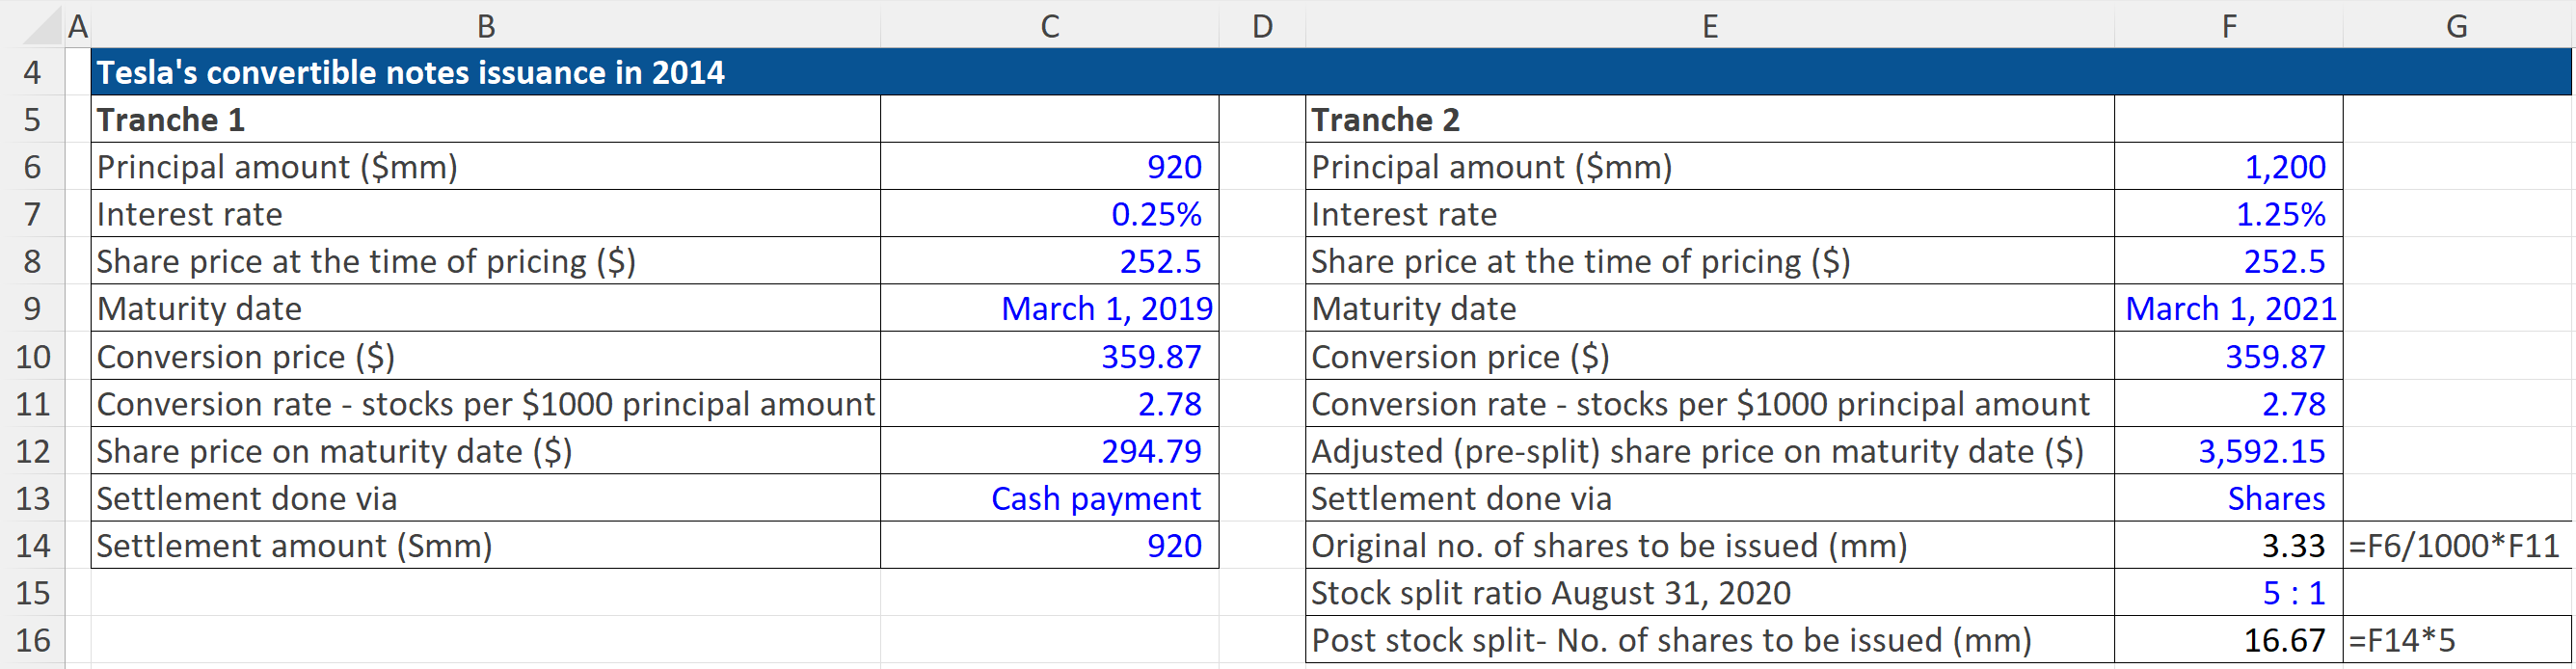Select column E header
Viewport: 2576px width, 669px height.
pos(1710,25)
